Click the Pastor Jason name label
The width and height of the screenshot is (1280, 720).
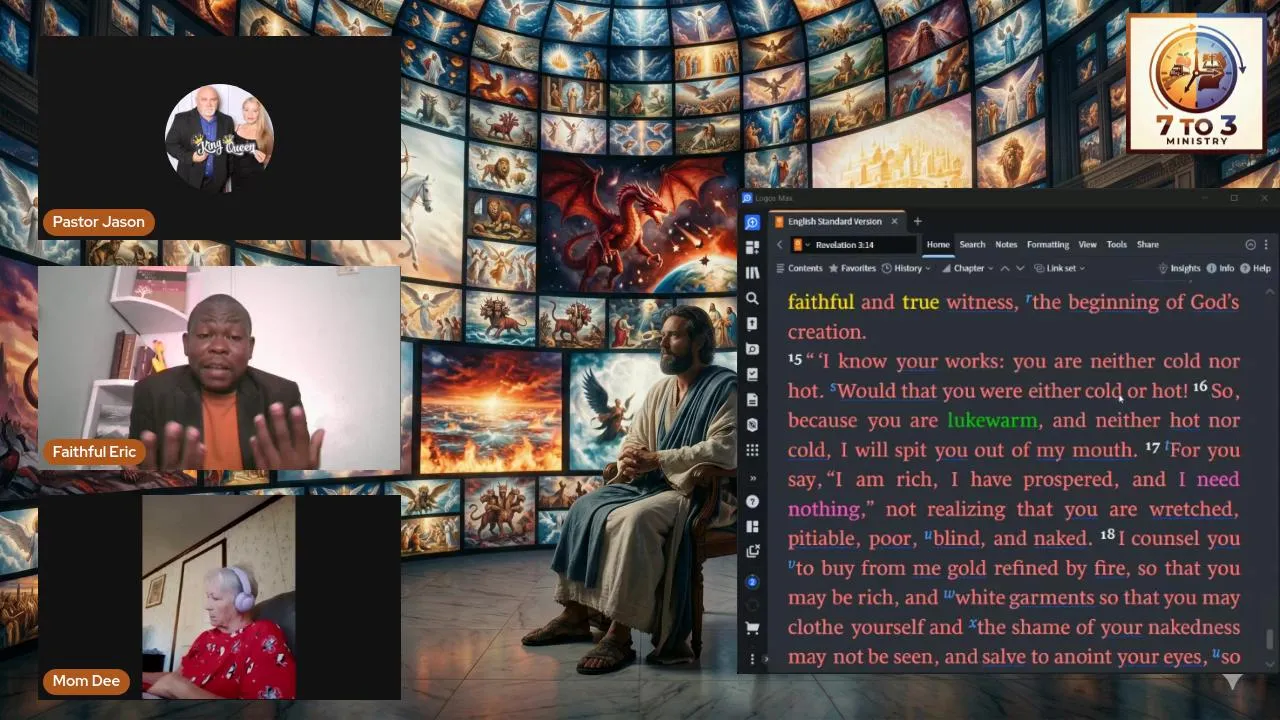[98, 222]
